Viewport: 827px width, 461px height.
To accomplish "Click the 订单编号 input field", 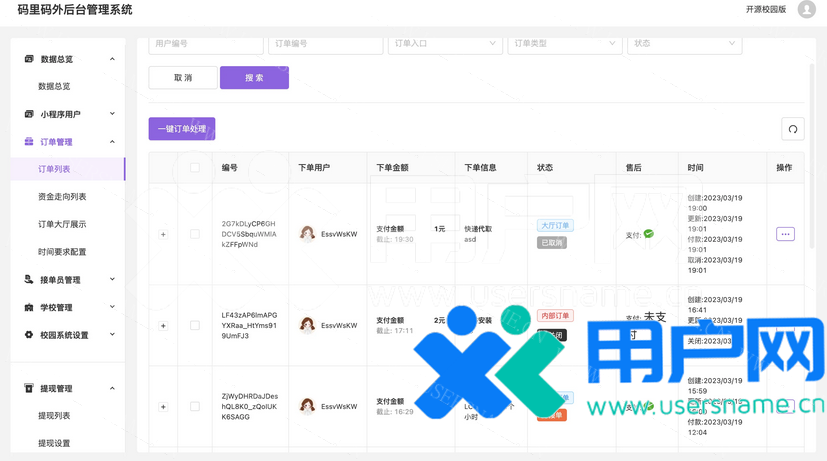I will coord(325,44).
